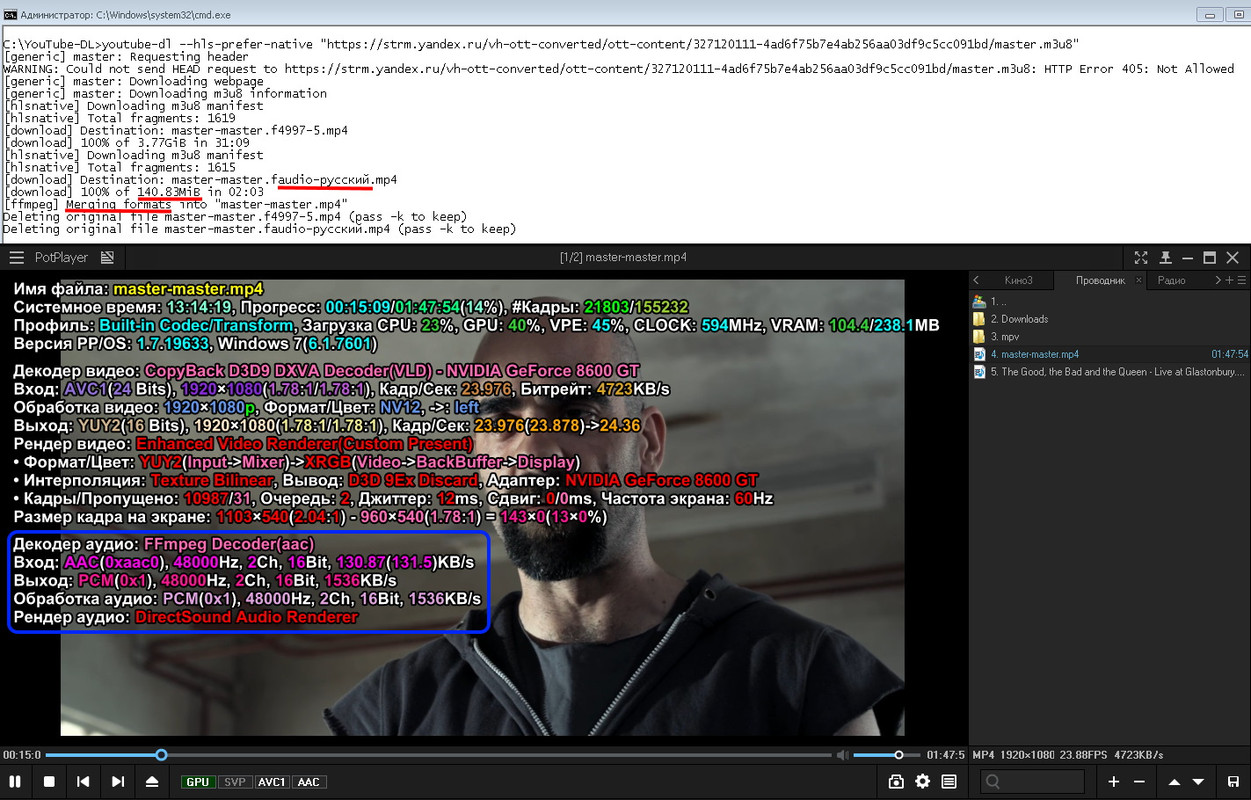
Task: Select the Проводник playlist tab
Action: (1100, 280)
